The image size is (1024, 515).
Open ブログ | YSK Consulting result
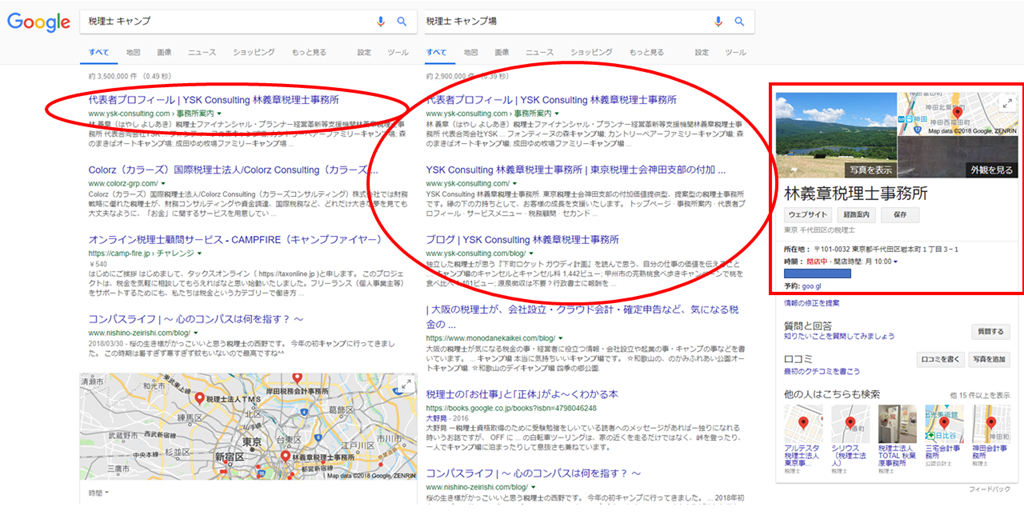522,240
